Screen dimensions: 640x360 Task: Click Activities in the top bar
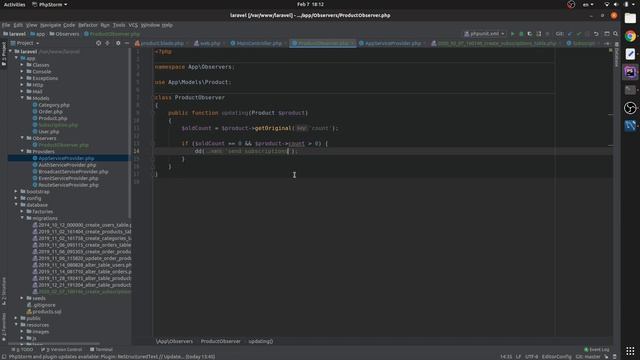14,4
